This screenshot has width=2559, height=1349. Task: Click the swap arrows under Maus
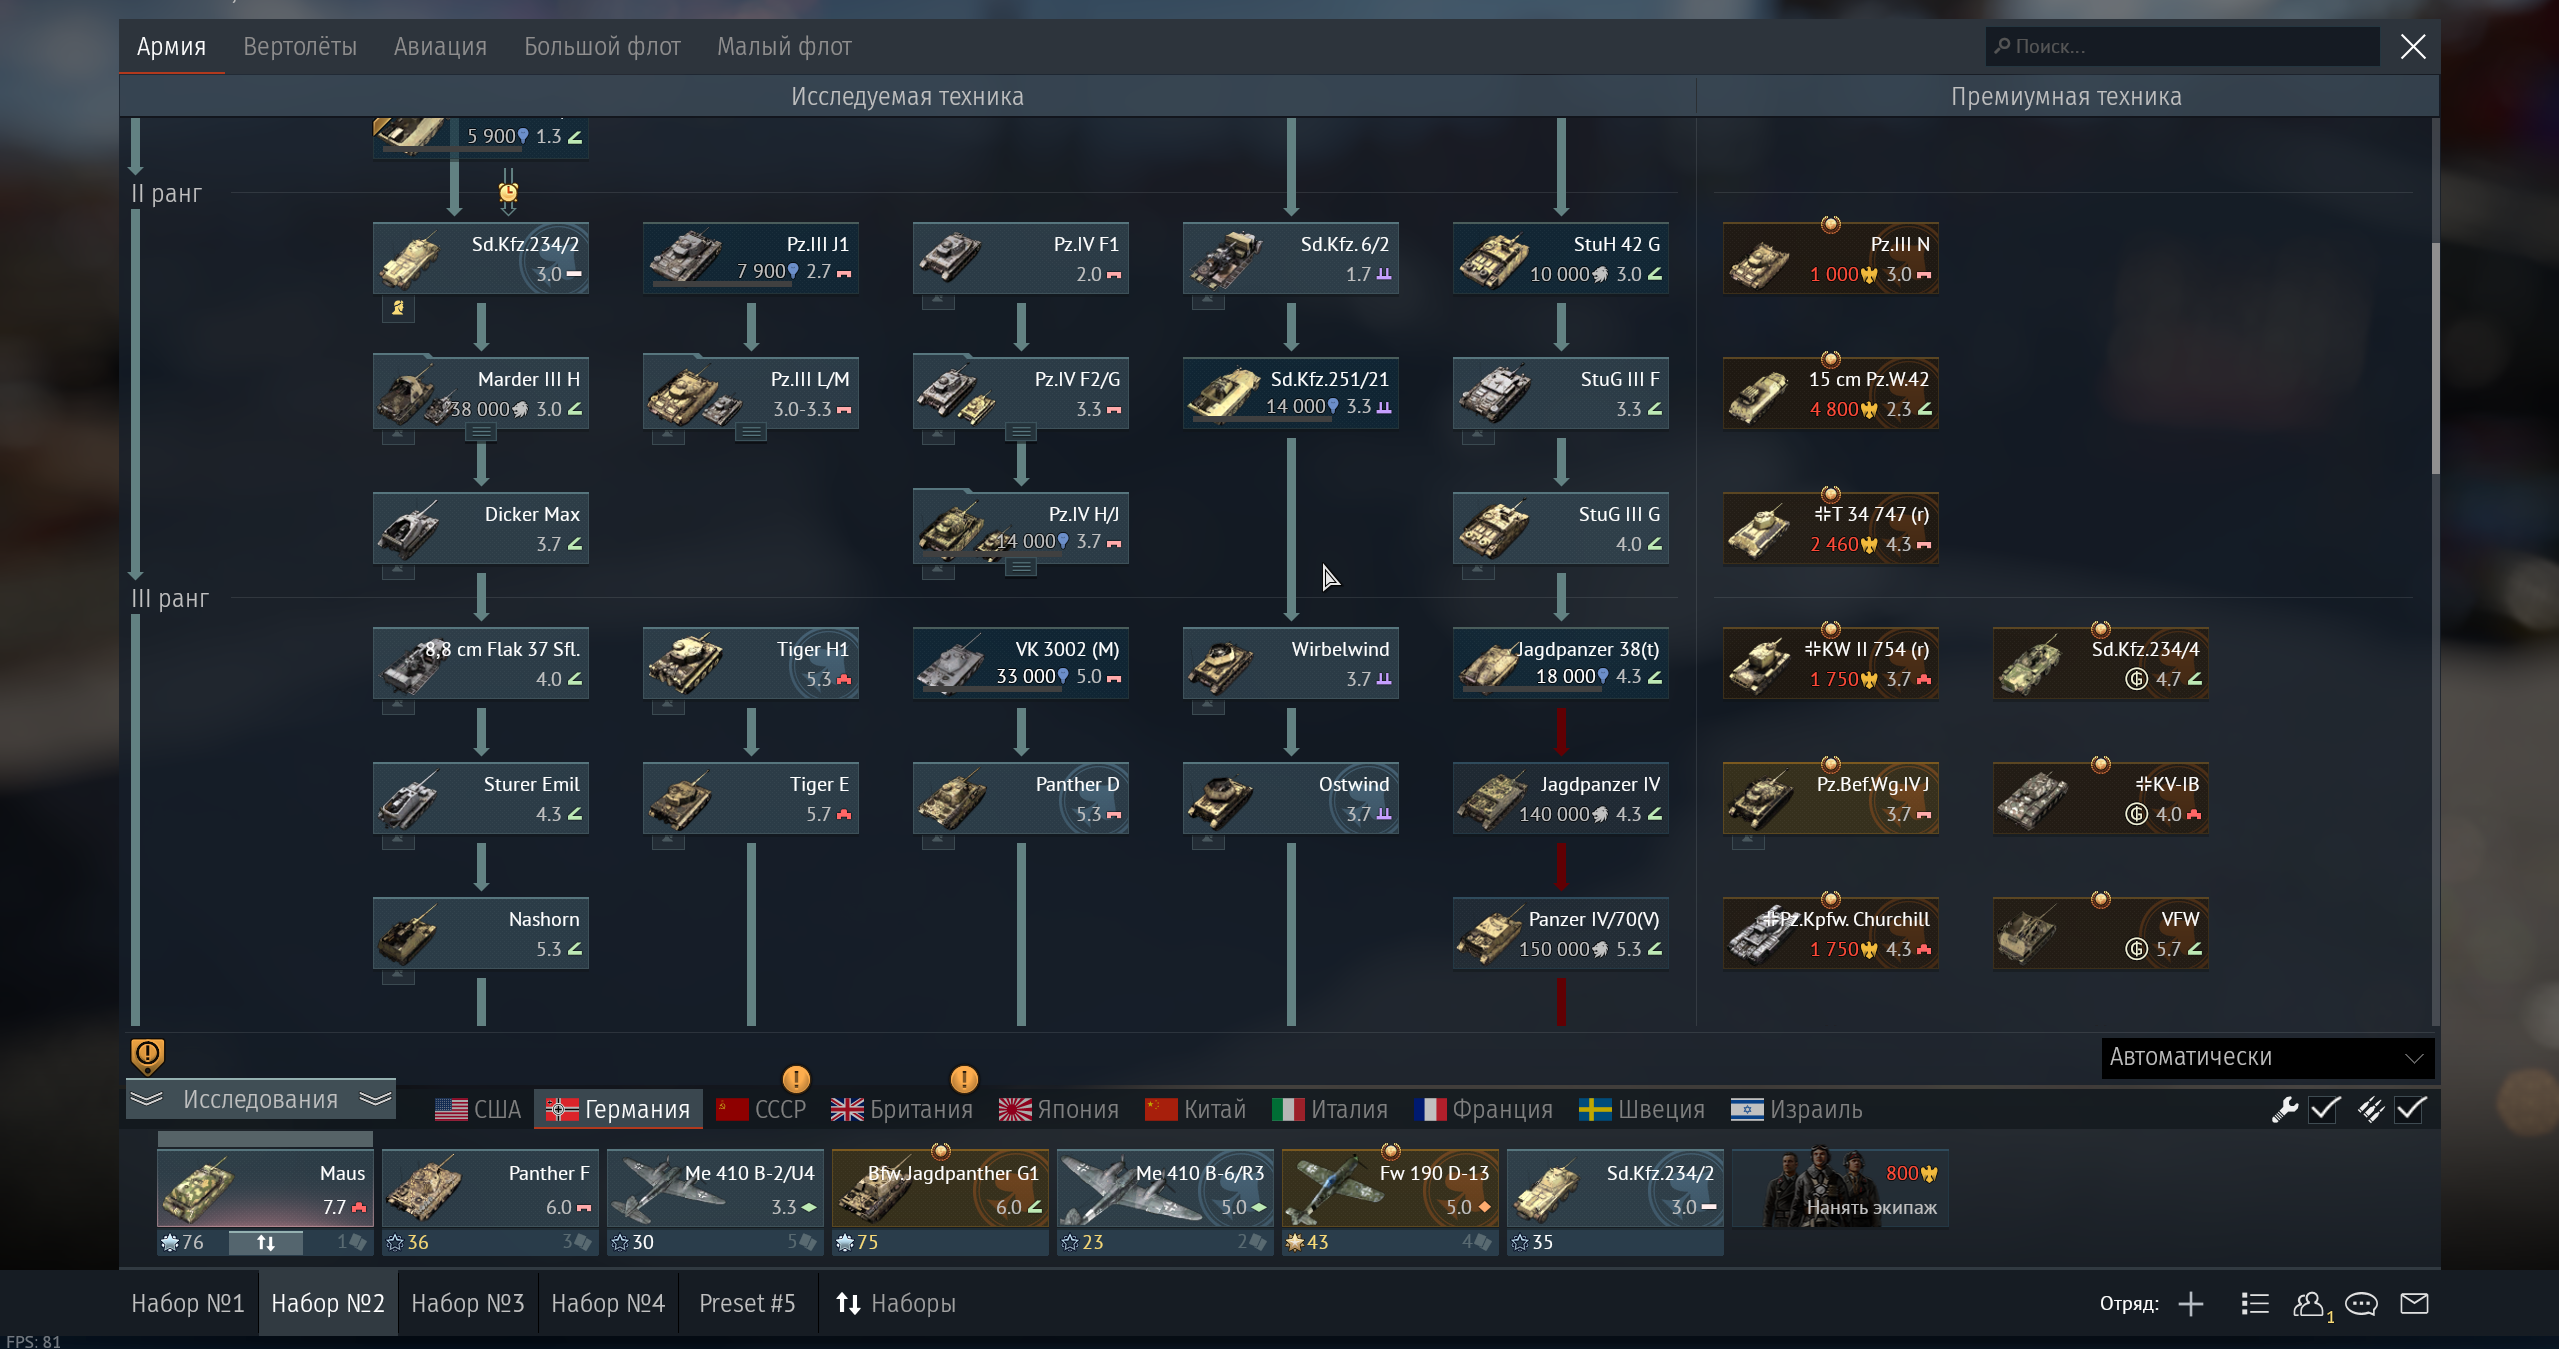(x=265, y=1242)
